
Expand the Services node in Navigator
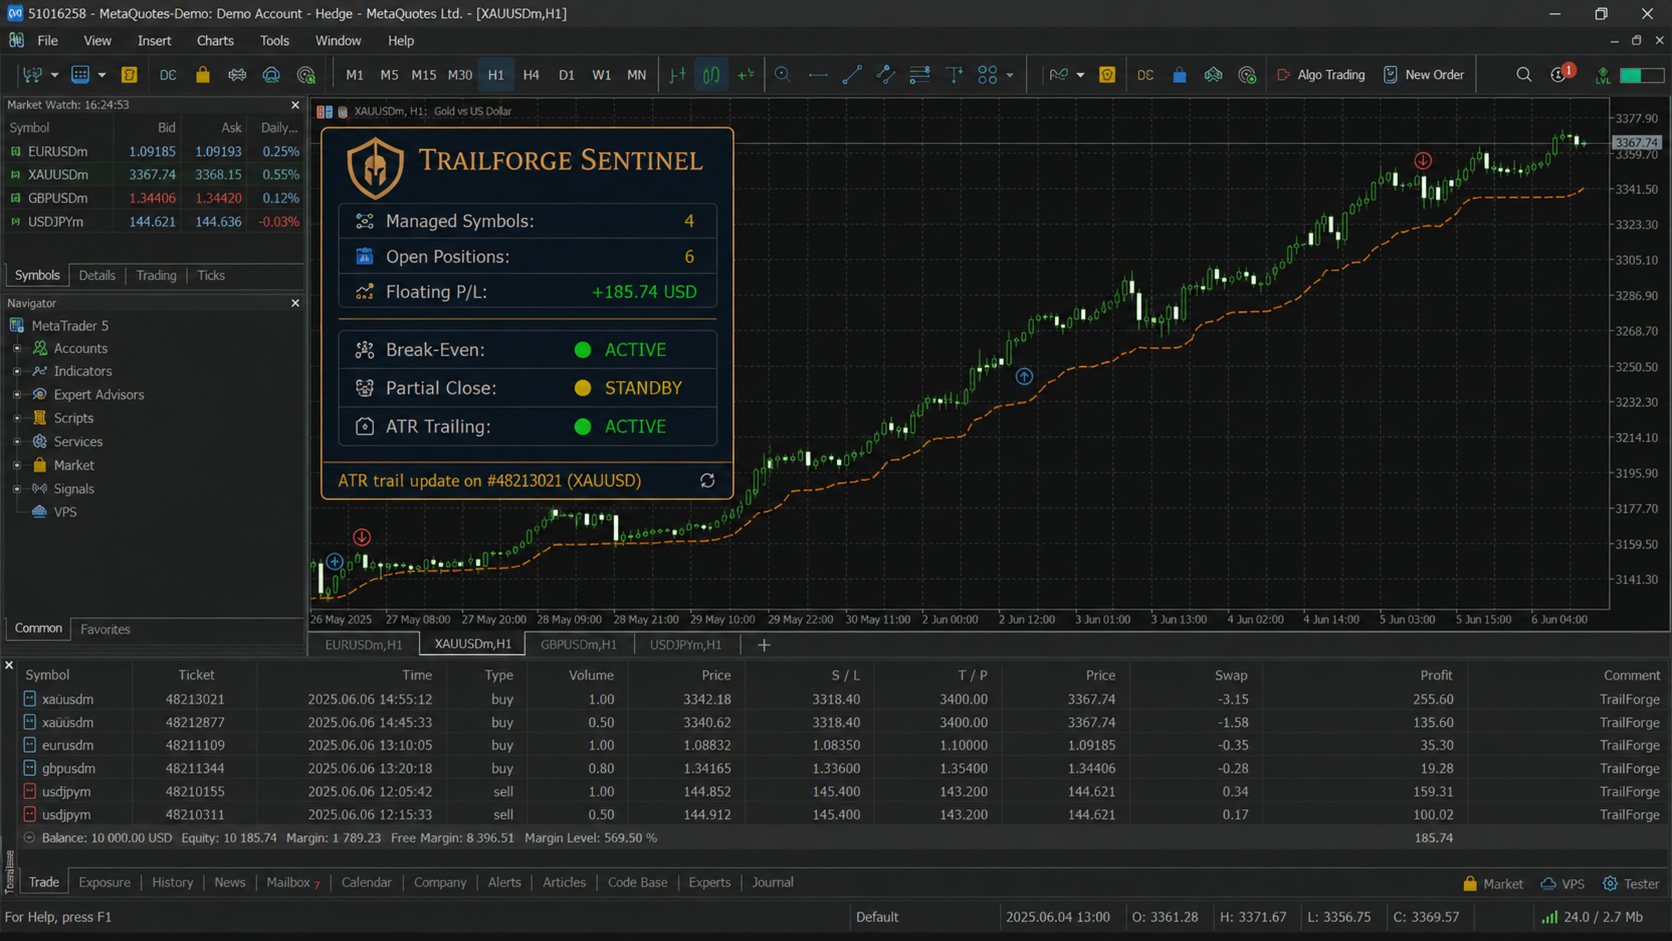(17, 442)
